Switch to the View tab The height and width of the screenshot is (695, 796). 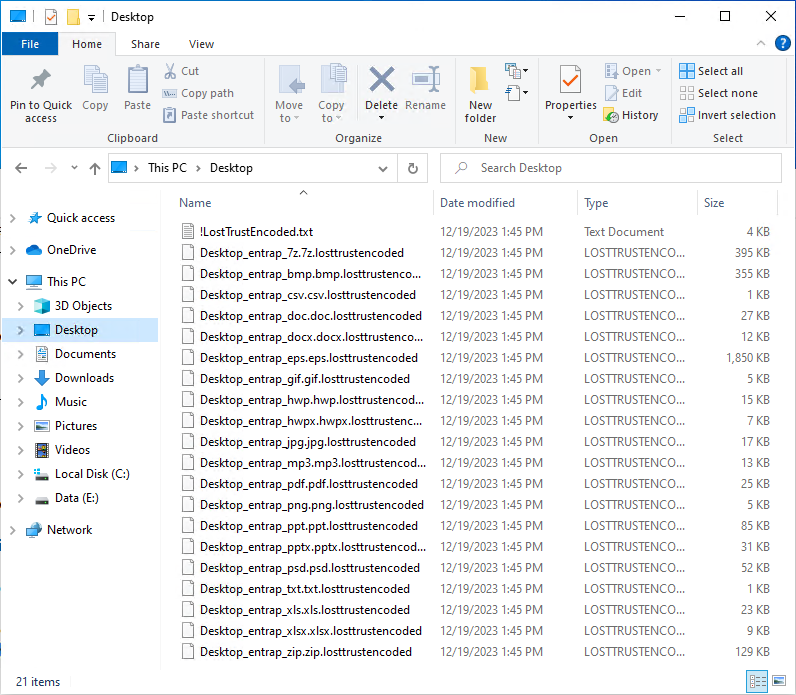click(202, 44)
